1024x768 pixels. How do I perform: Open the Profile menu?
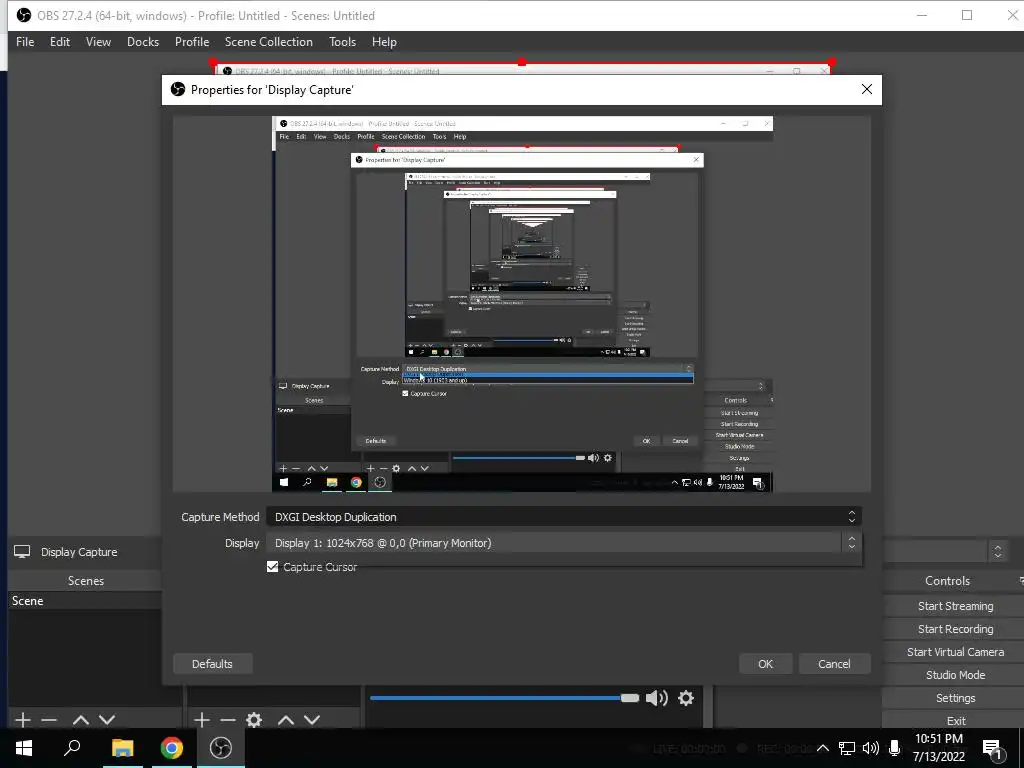[192, 42]
